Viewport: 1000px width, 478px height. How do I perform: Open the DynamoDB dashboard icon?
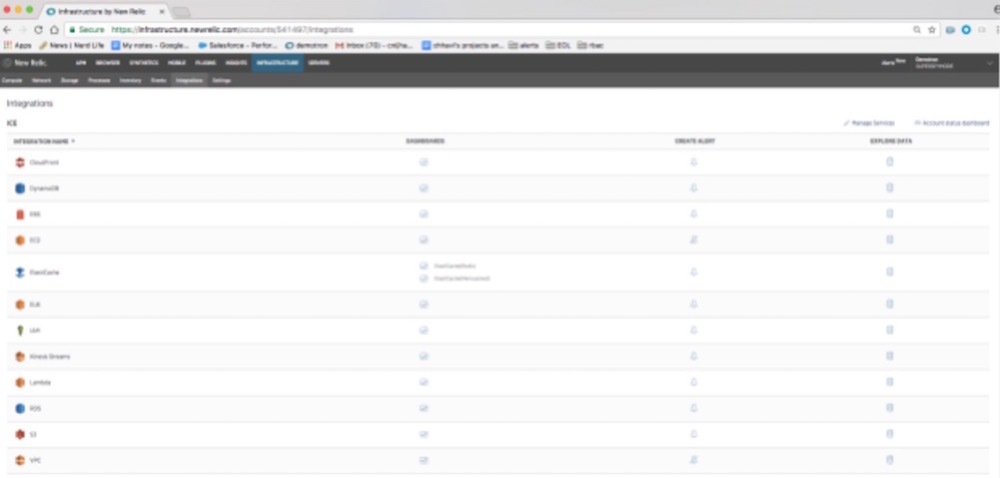423,188
